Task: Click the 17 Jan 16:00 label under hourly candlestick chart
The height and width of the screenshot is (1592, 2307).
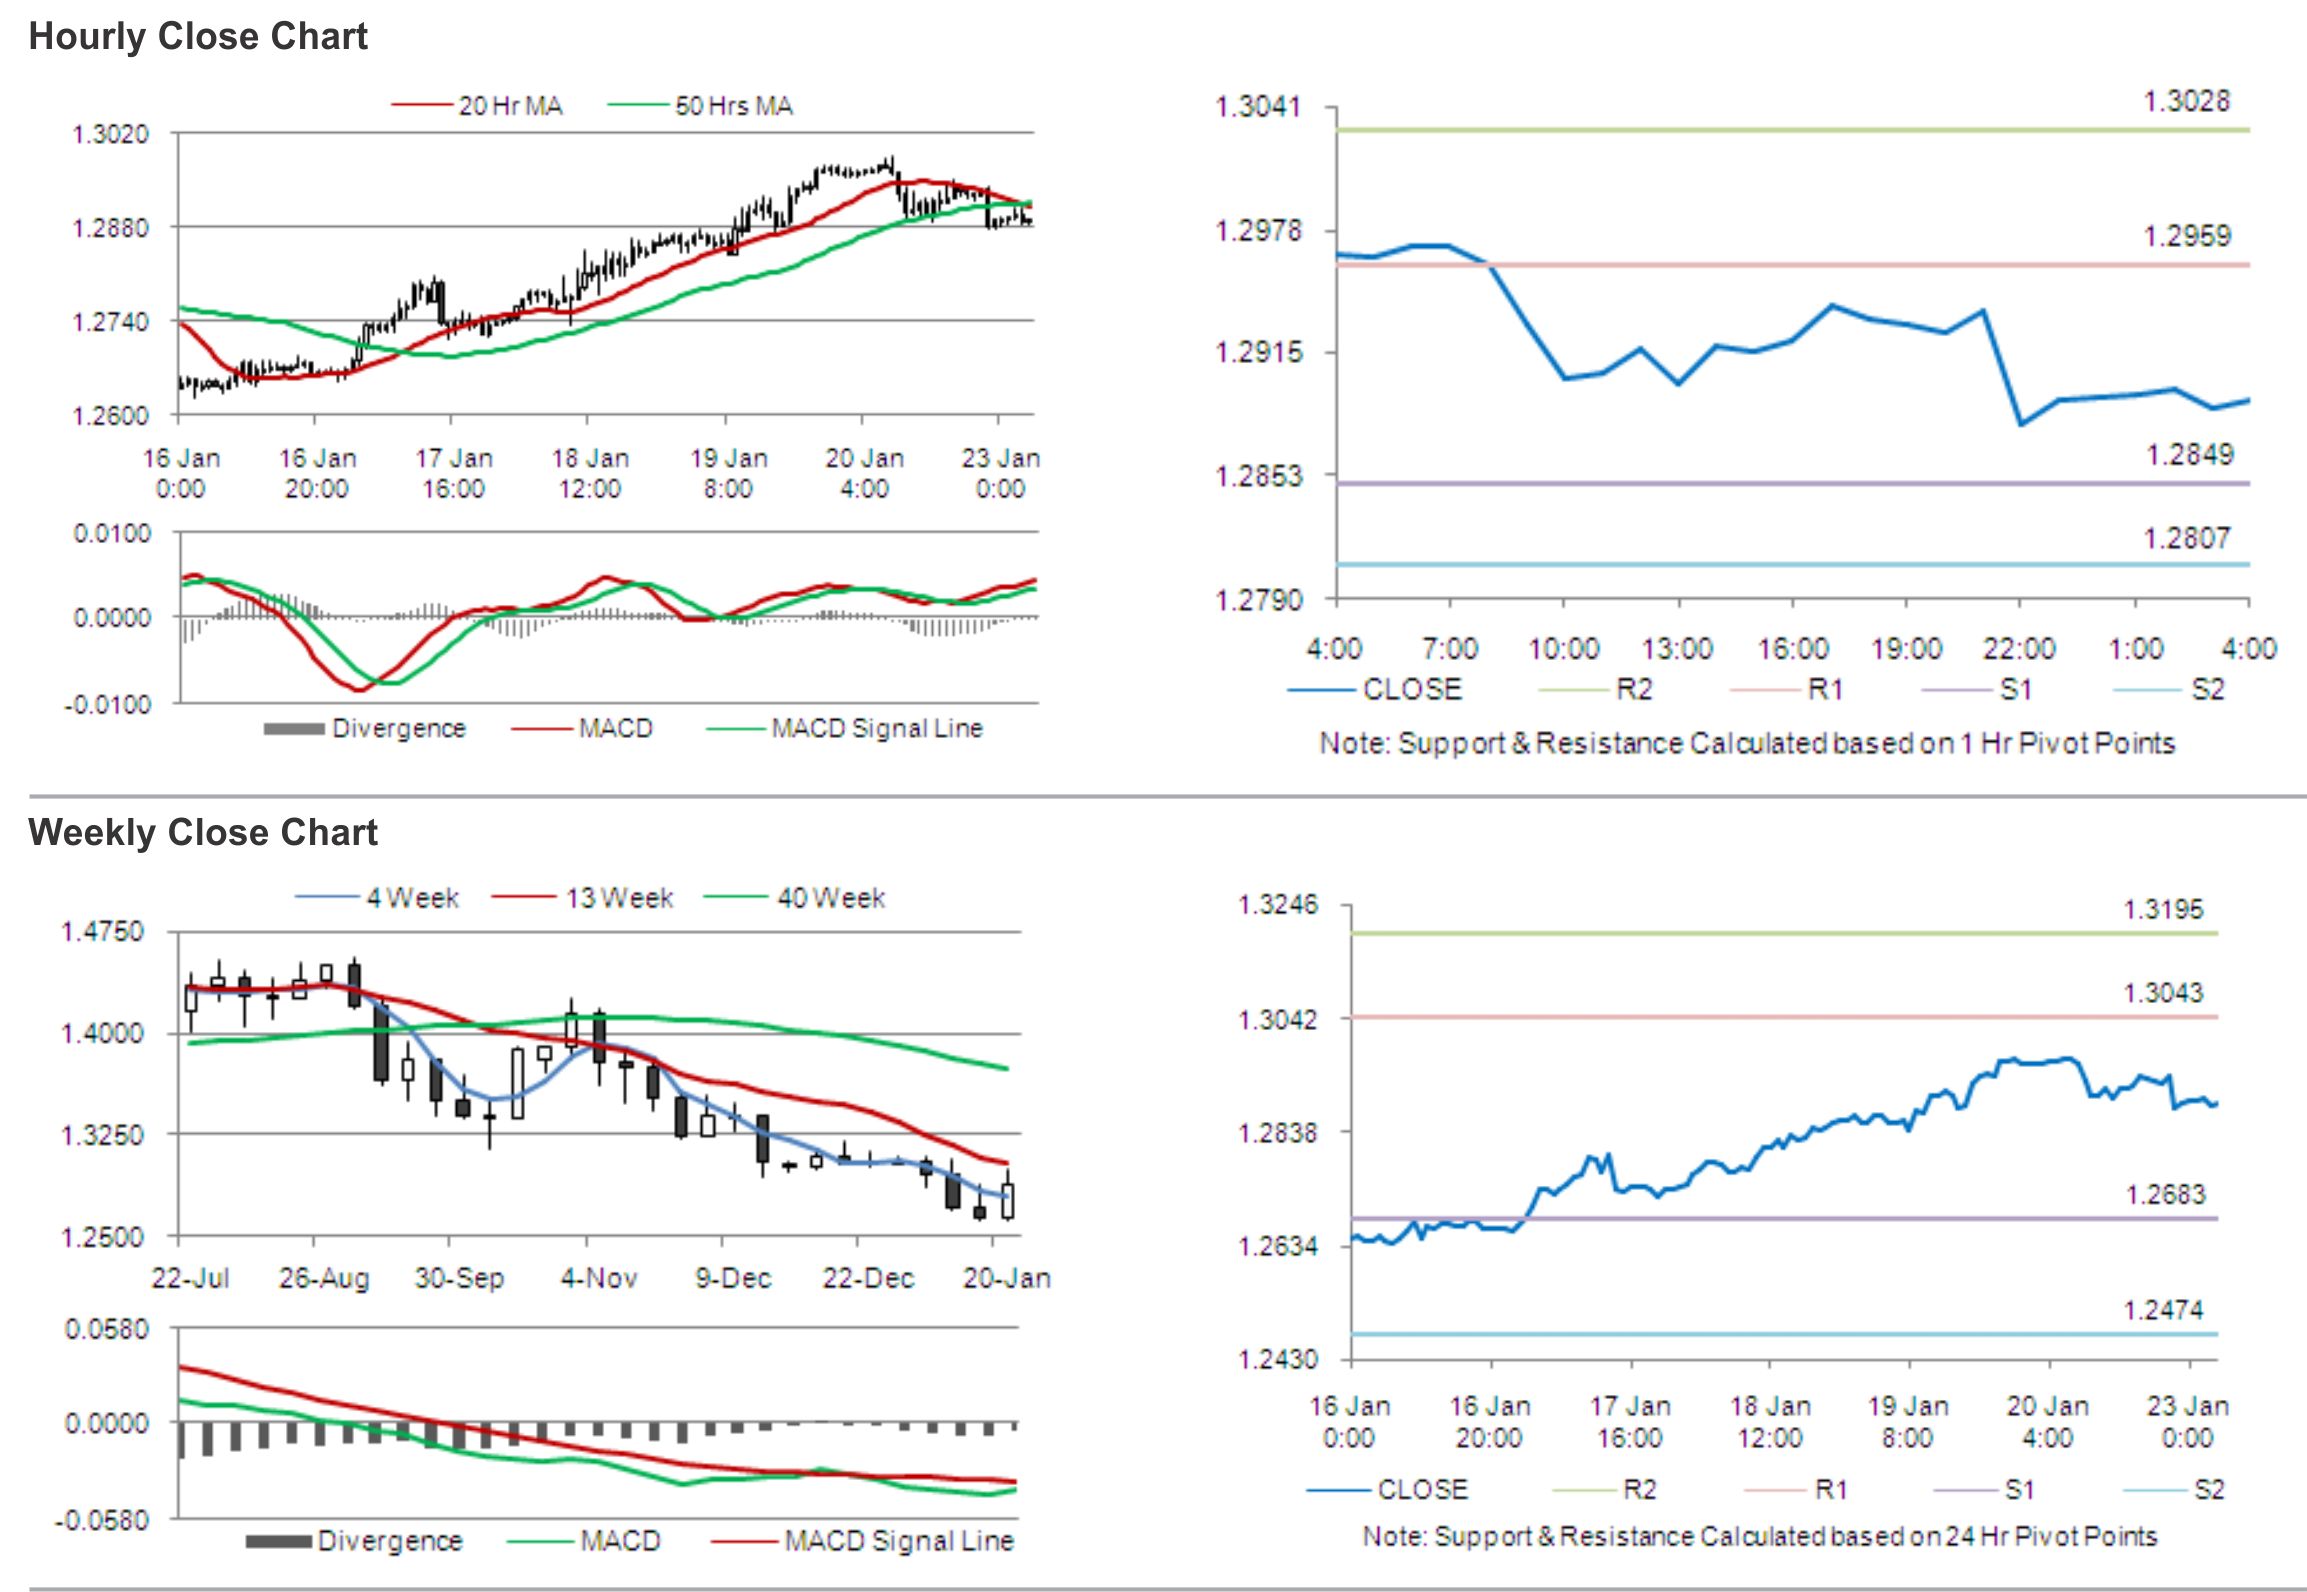Action: (x=454, y=473)
